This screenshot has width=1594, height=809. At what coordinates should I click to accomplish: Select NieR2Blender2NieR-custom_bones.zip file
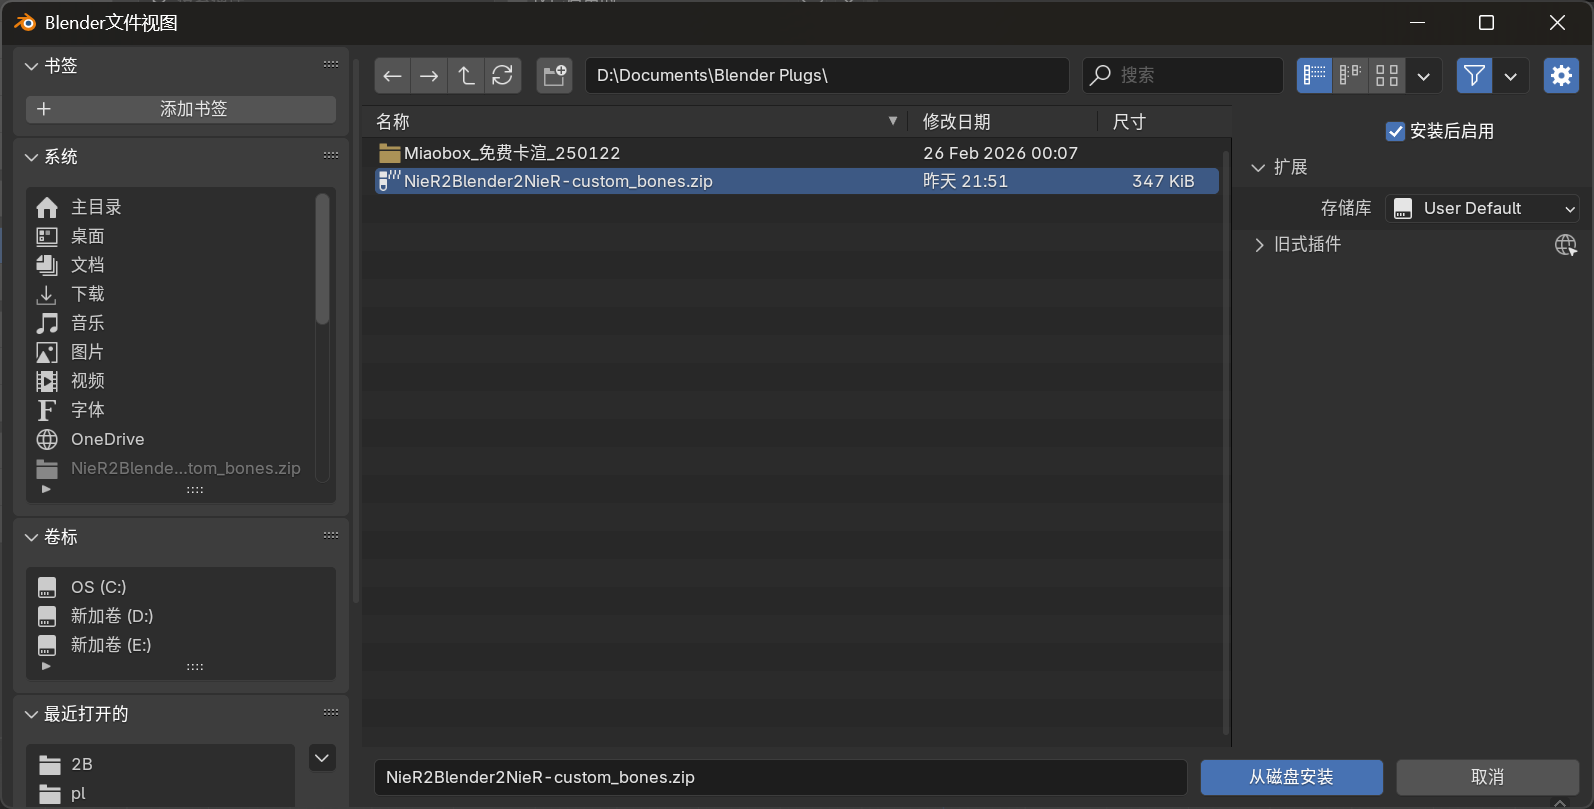pos(558,181)
